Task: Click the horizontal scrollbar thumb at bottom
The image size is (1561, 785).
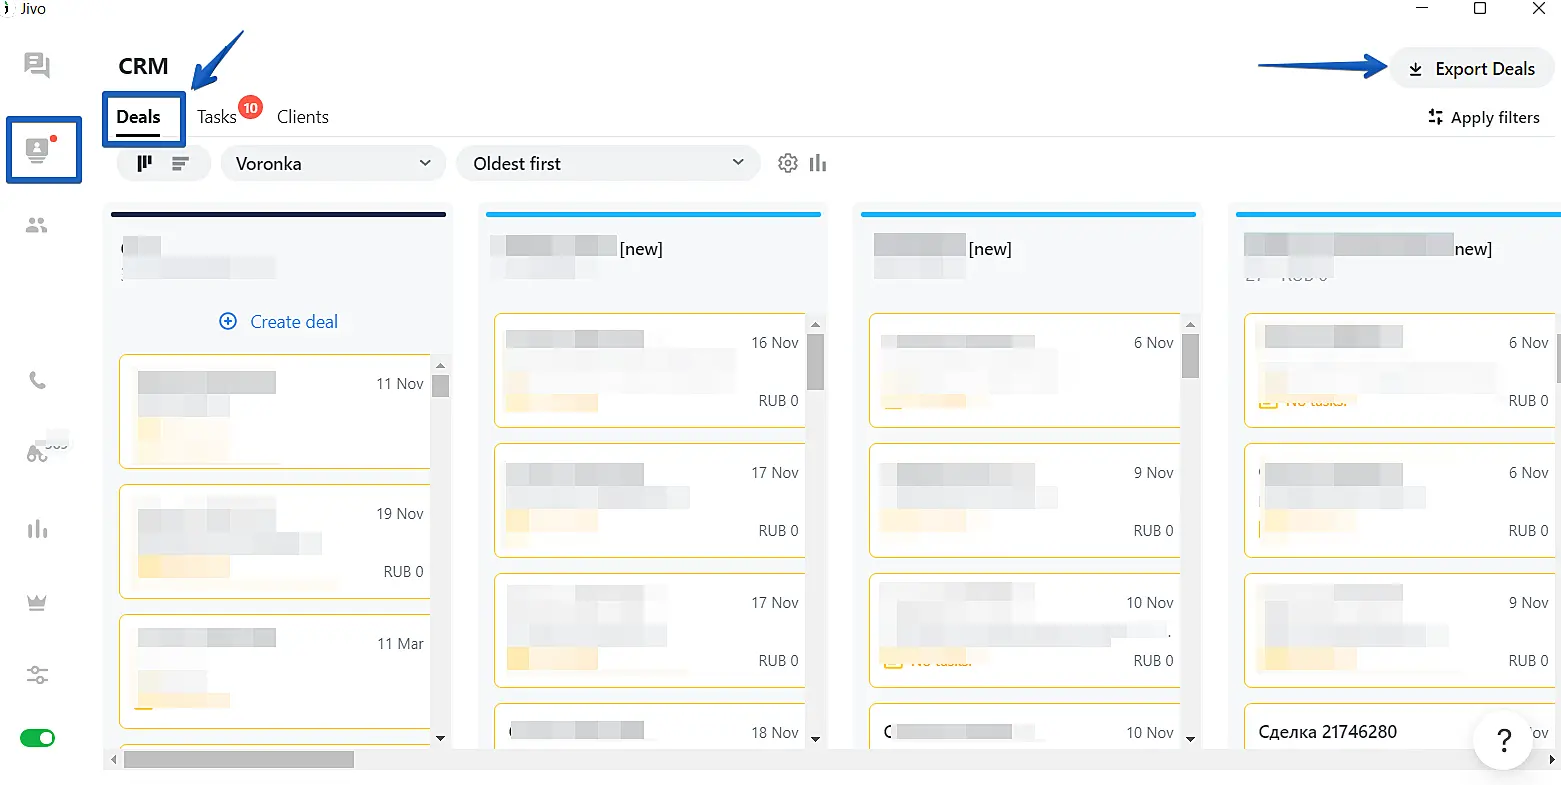Action: click(238, 760)
